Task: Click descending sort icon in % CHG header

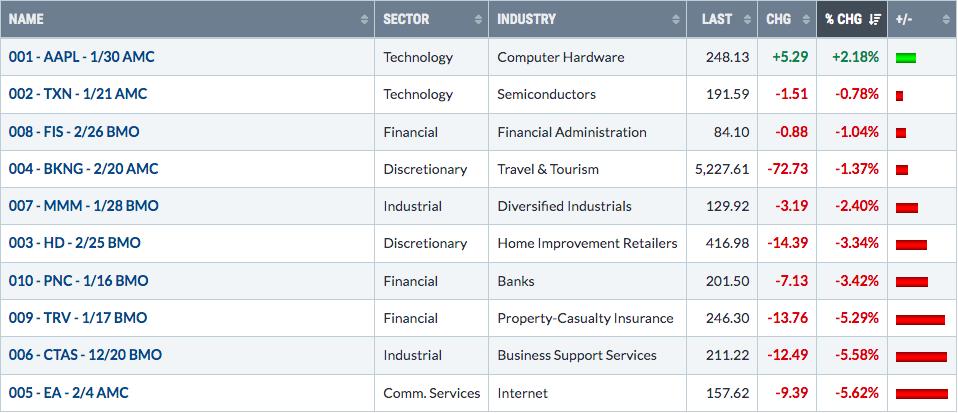Action: [x=875, y=20]
